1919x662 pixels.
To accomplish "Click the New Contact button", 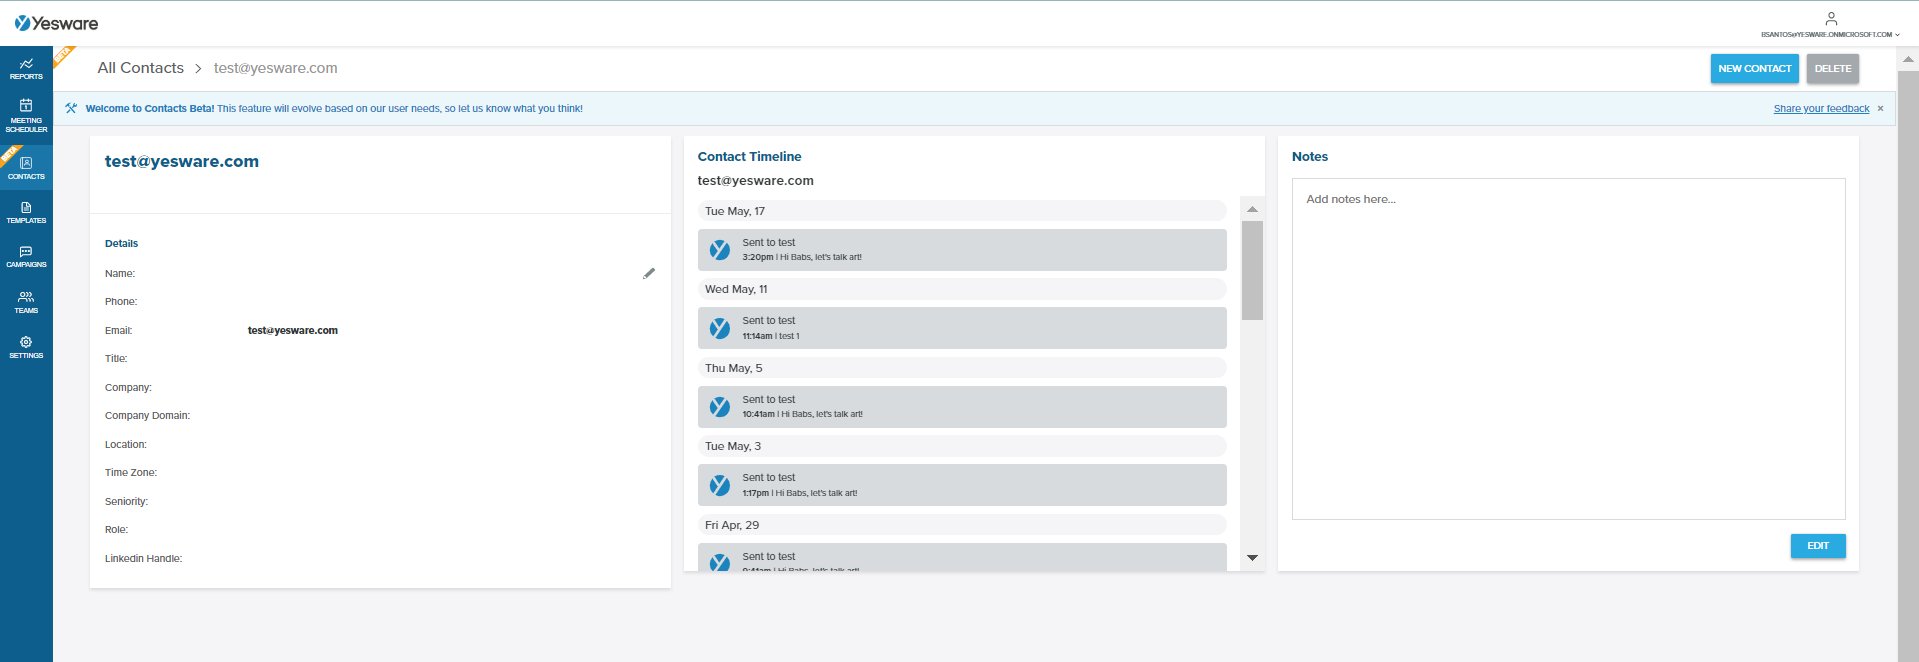I will [x=1754, y=68].
